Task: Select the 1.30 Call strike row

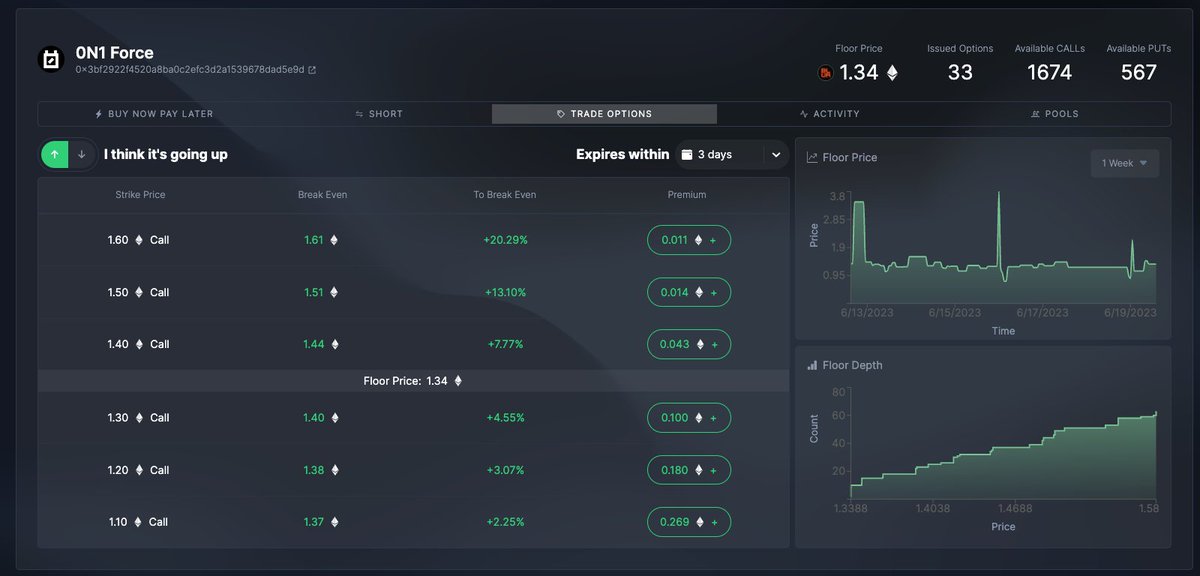Action: pos(413,417)
